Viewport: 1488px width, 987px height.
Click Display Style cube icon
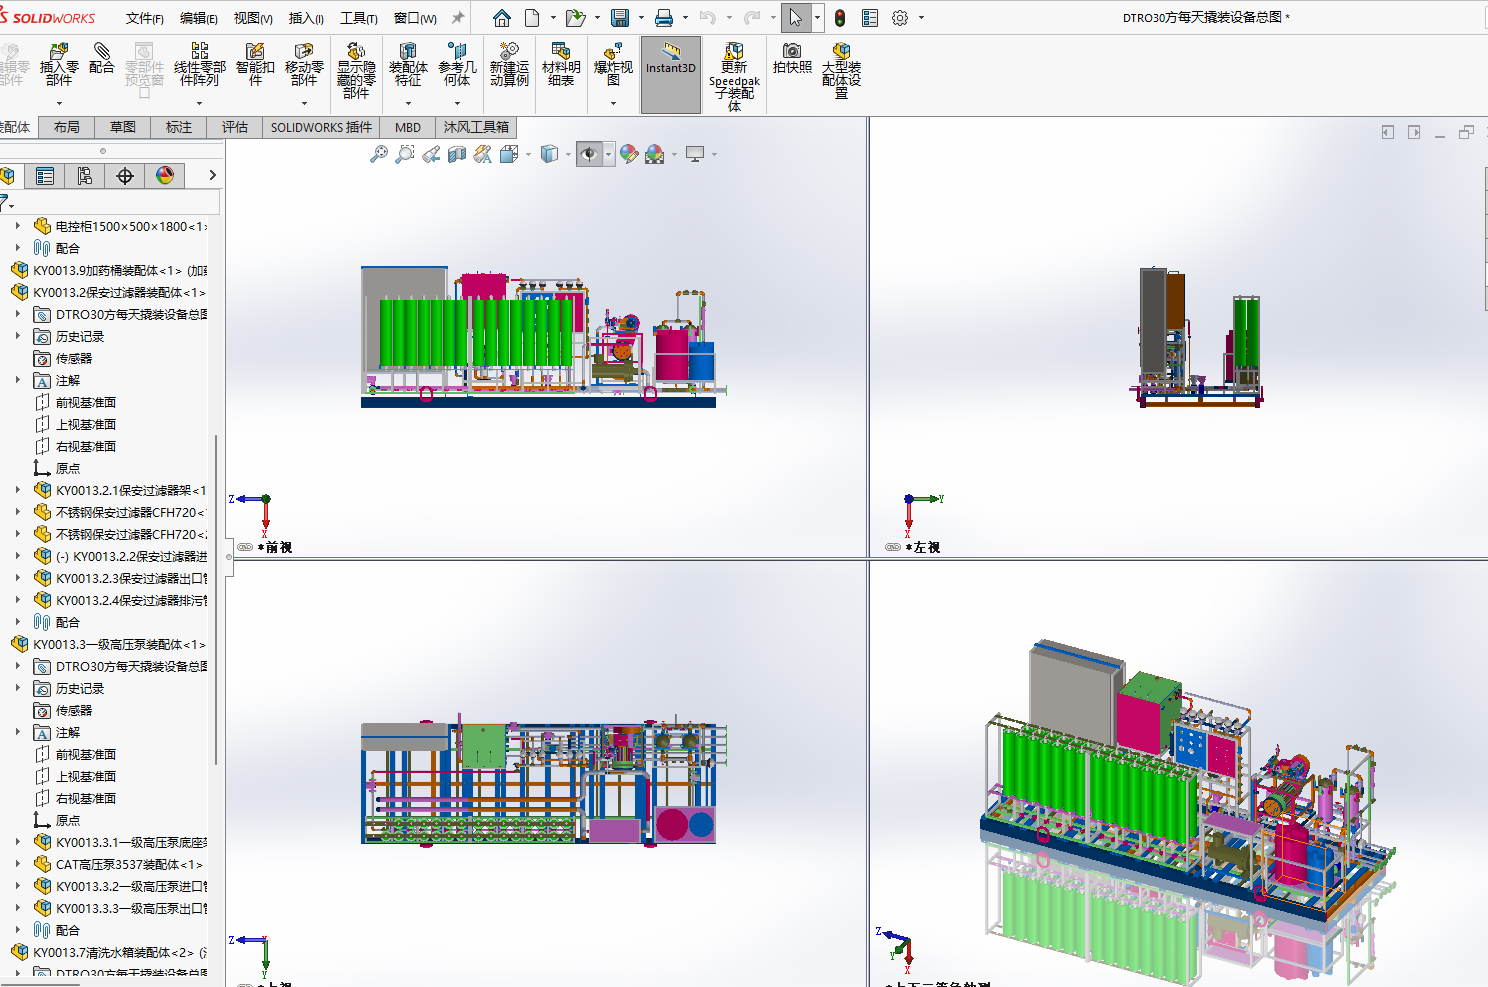pos(549,154)
